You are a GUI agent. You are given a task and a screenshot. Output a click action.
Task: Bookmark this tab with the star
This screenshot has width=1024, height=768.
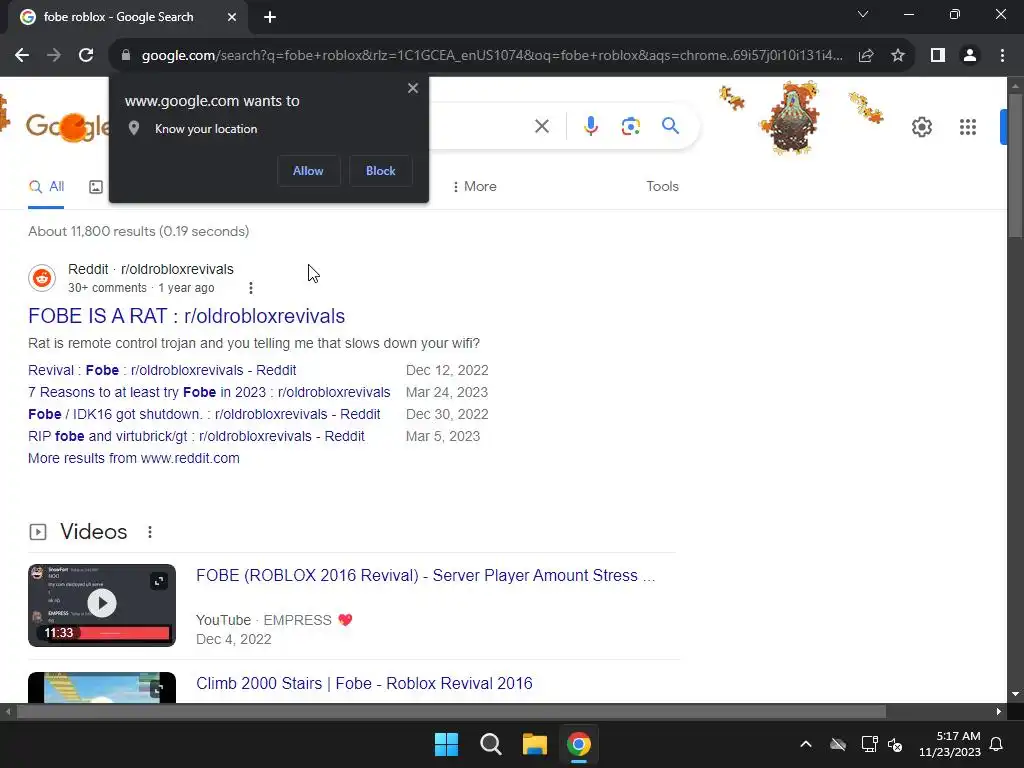point(898,56)
